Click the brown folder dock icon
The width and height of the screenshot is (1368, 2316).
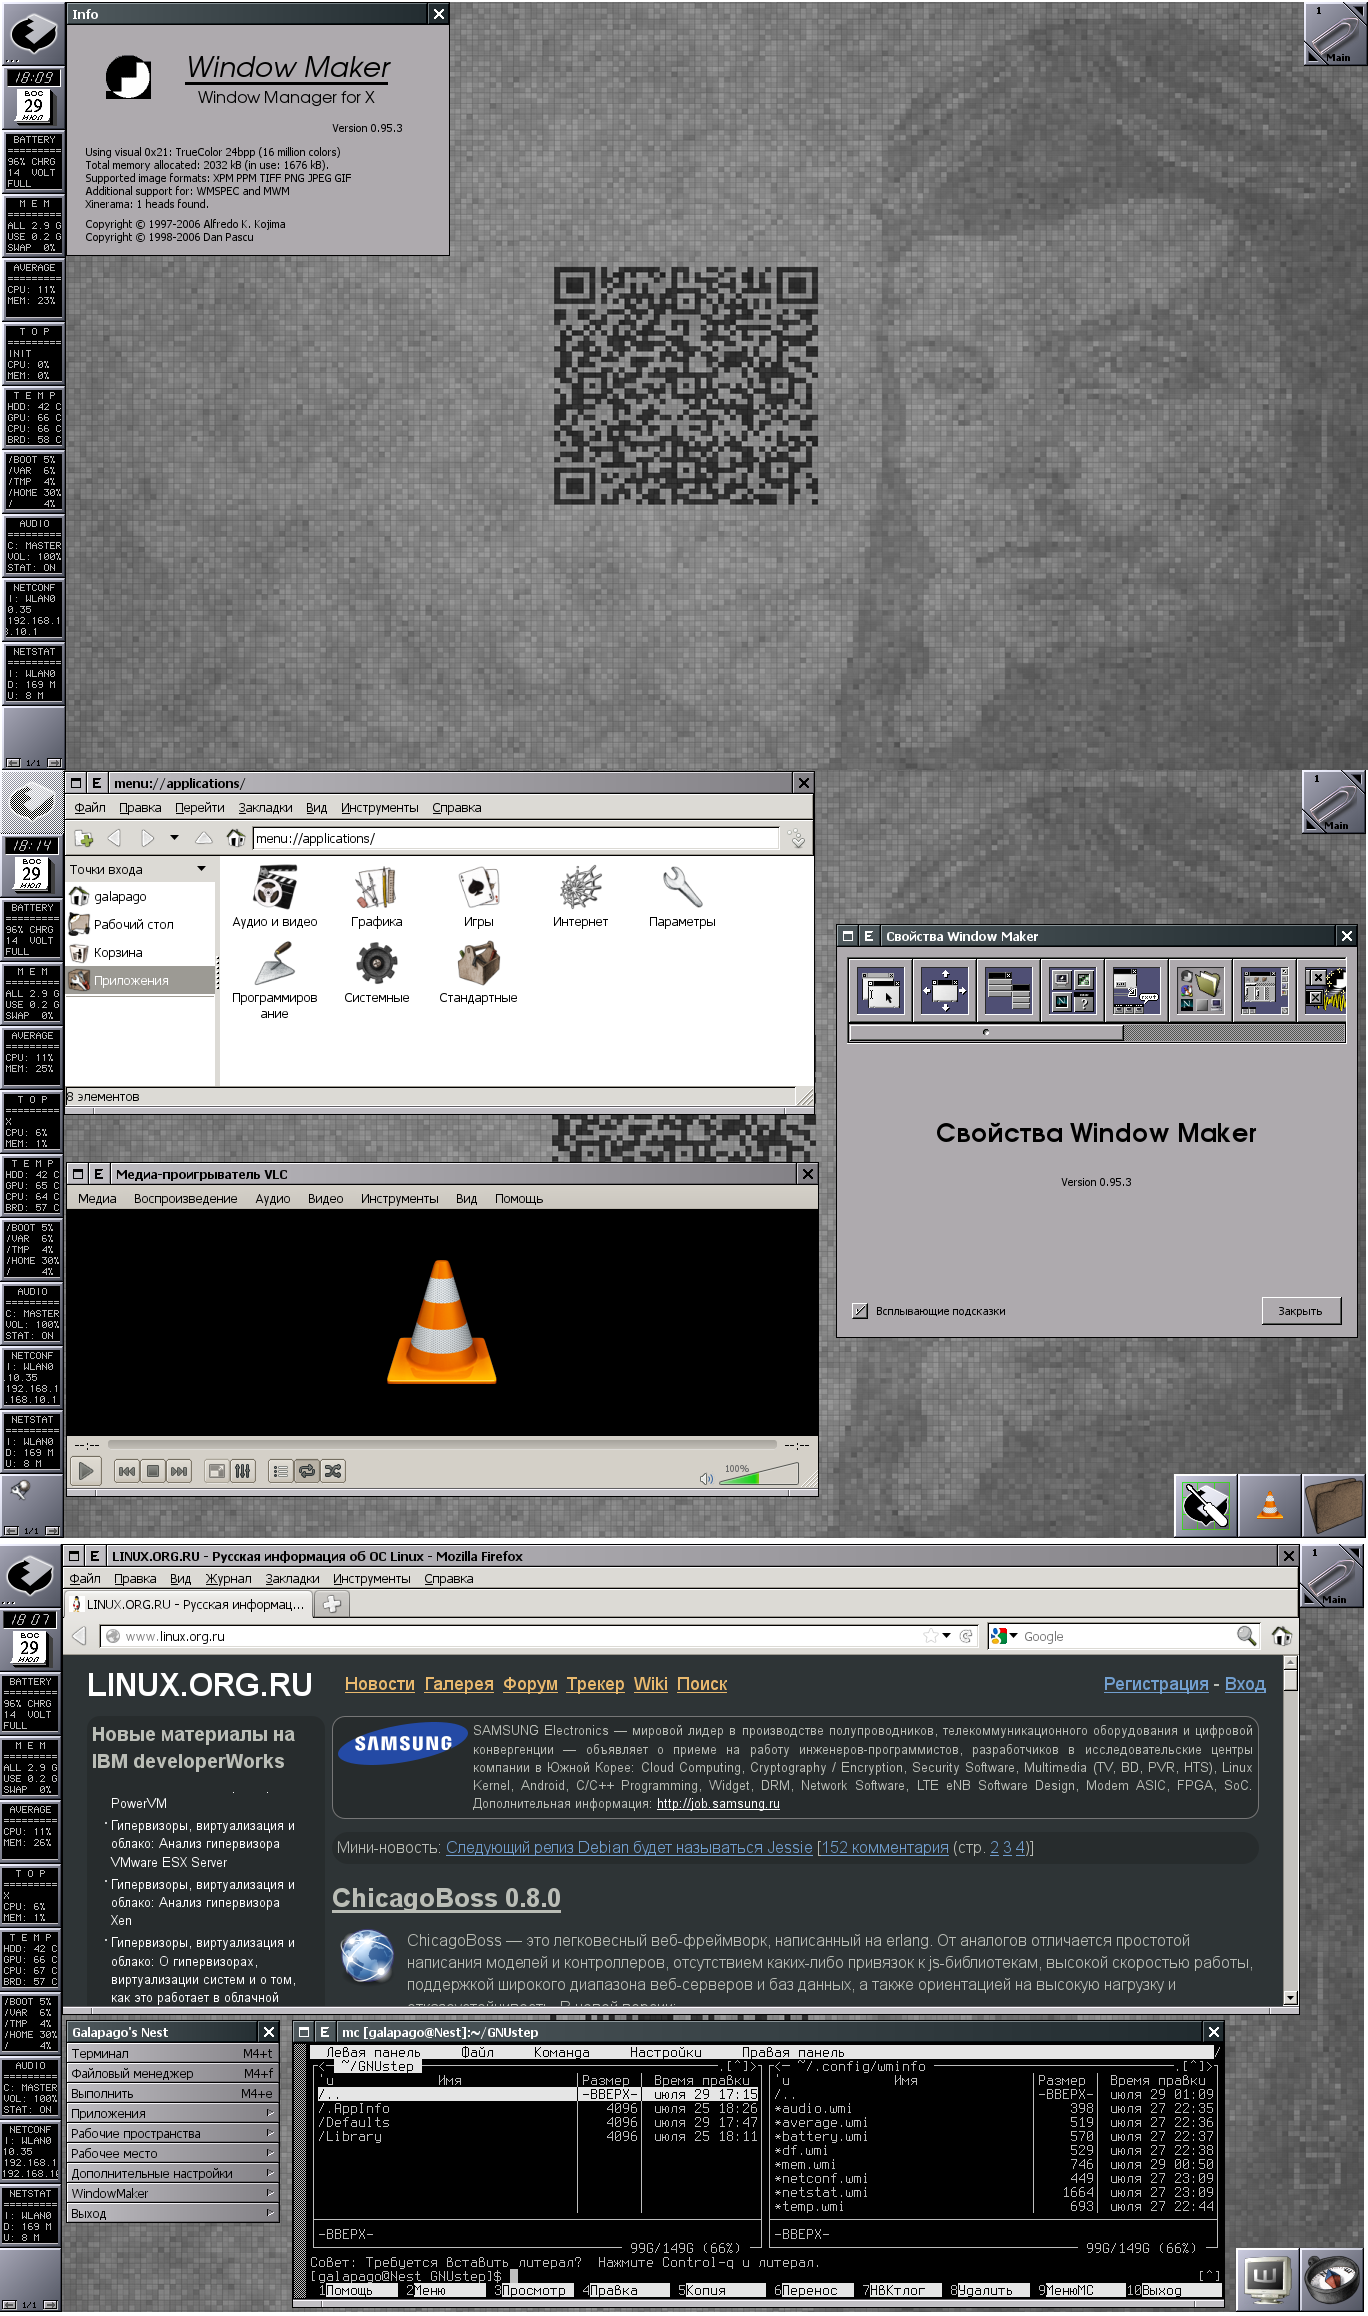(x=1334, y=1505)
